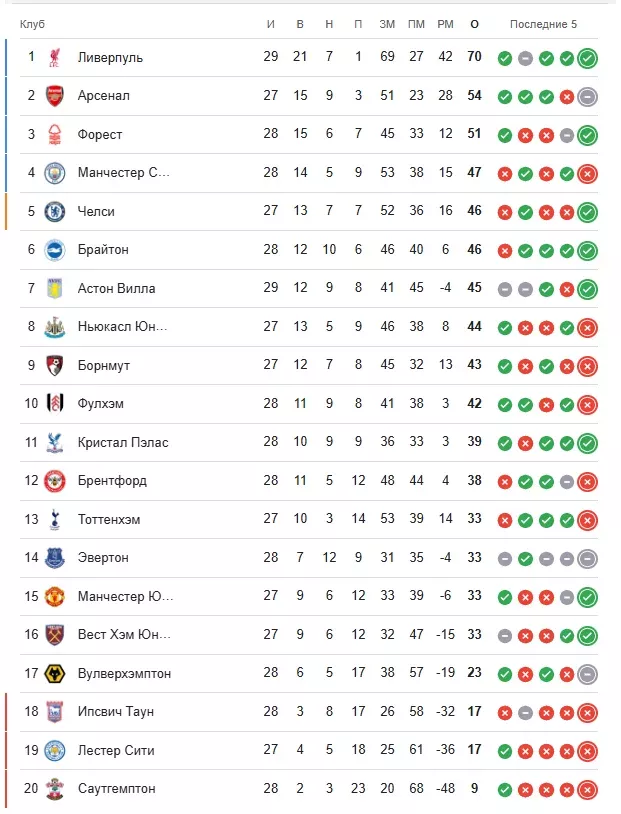Screen dimensions: 621x814
Task: Click Arsenal's latest circled draw result icon
Action: [x=587, y=97]
